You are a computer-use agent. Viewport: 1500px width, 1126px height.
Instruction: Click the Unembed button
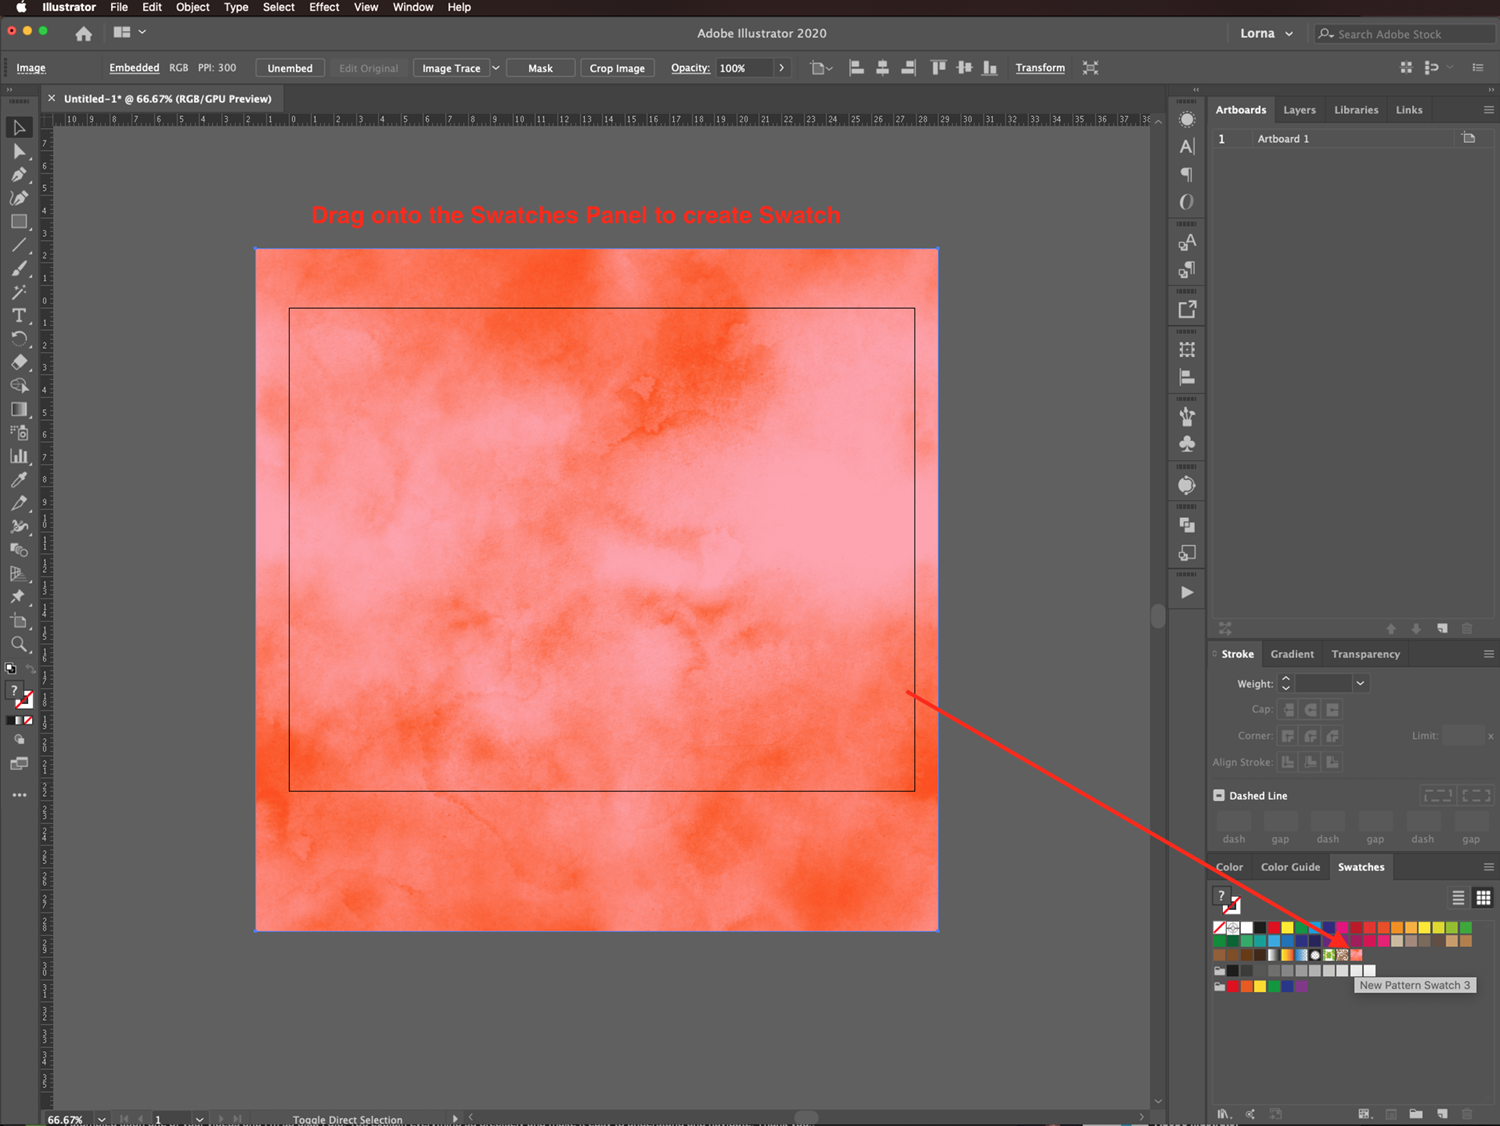(290, 68)
